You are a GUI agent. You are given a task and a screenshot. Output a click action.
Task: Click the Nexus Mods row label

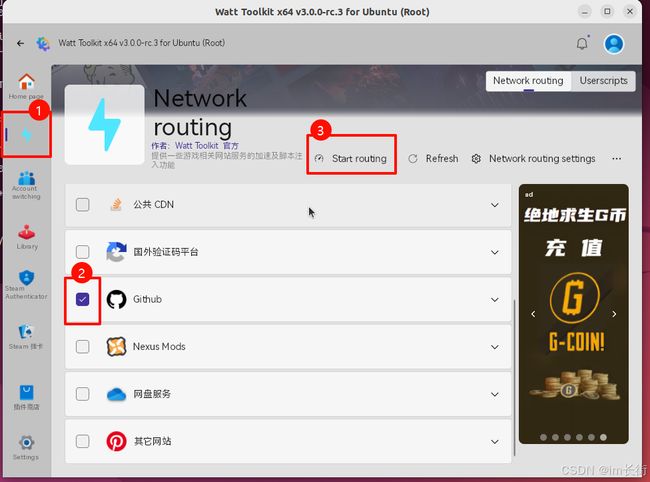(159, 346)
